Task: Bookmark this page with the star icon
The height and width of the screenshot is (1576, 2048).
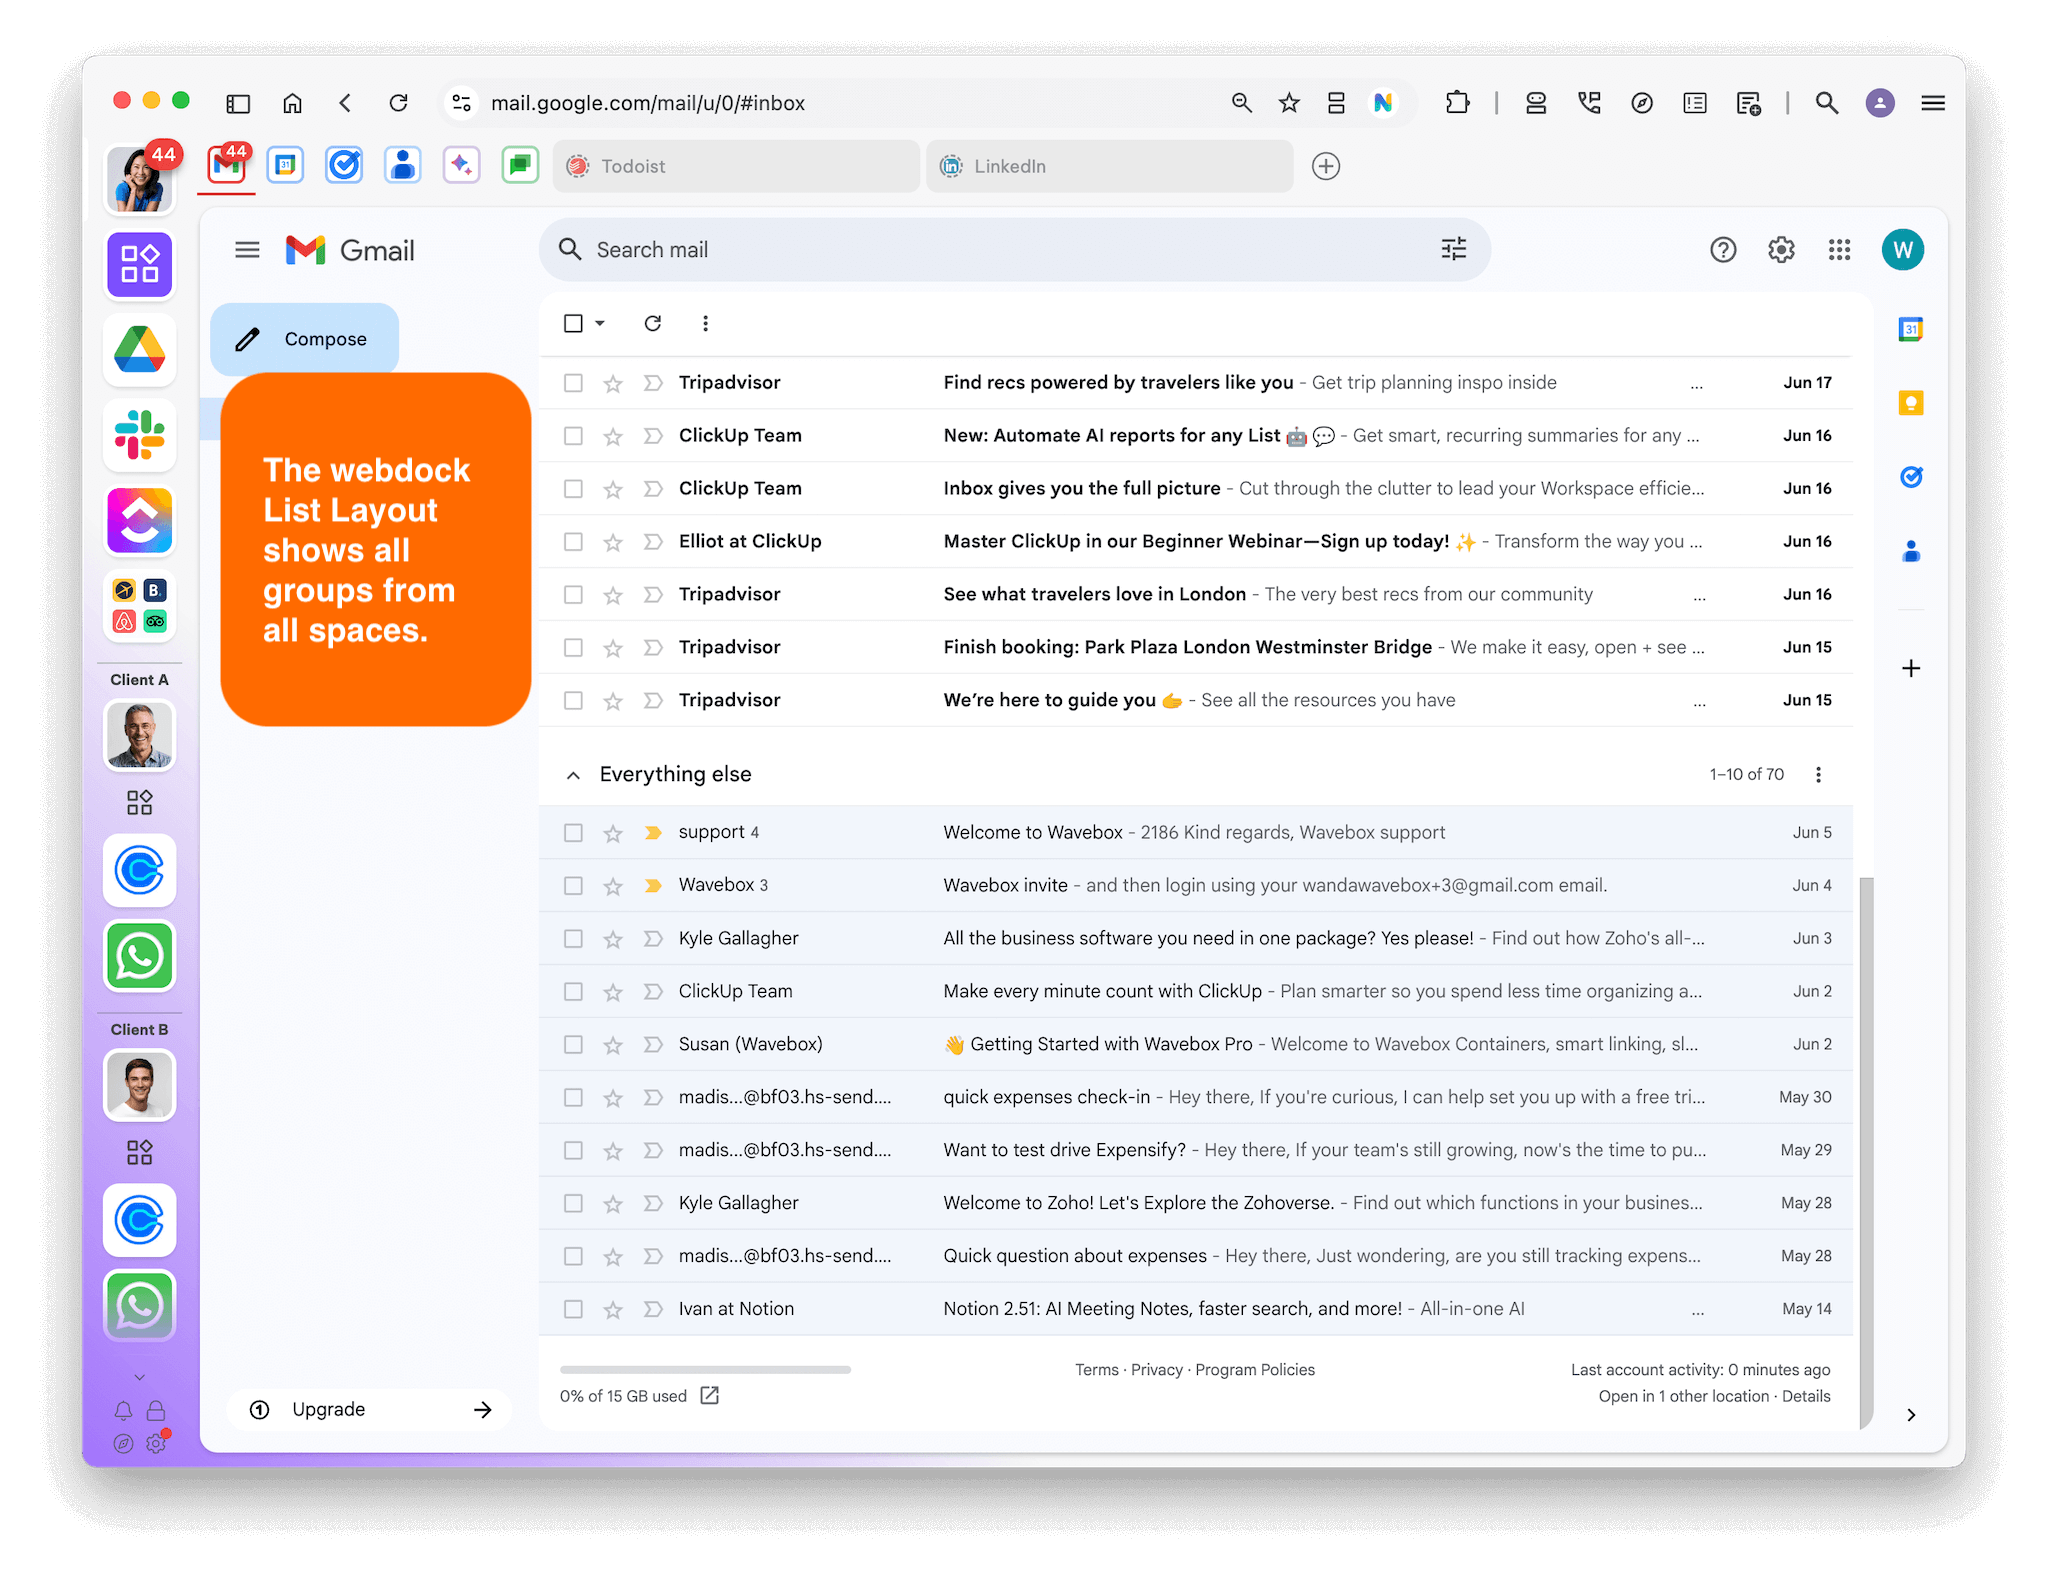Action: click(1289, 103)
